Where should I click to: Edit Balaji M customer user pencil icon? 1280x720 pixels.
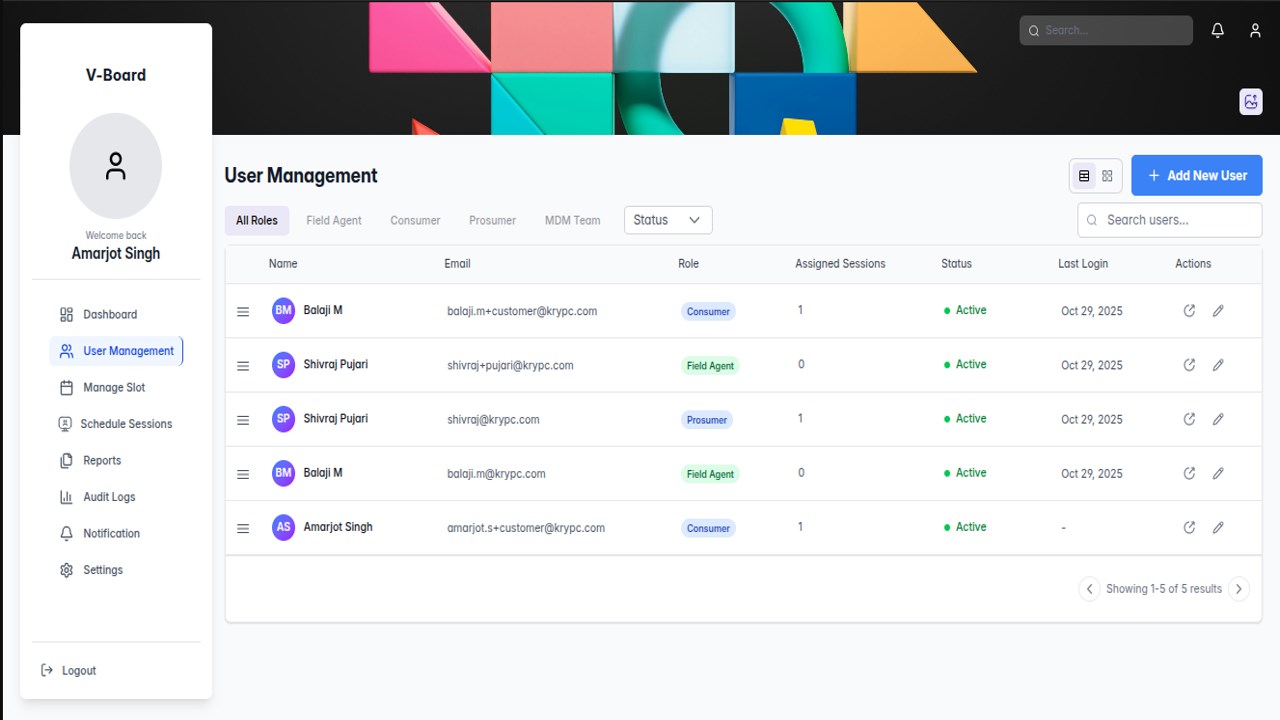tap(1218, 311)
